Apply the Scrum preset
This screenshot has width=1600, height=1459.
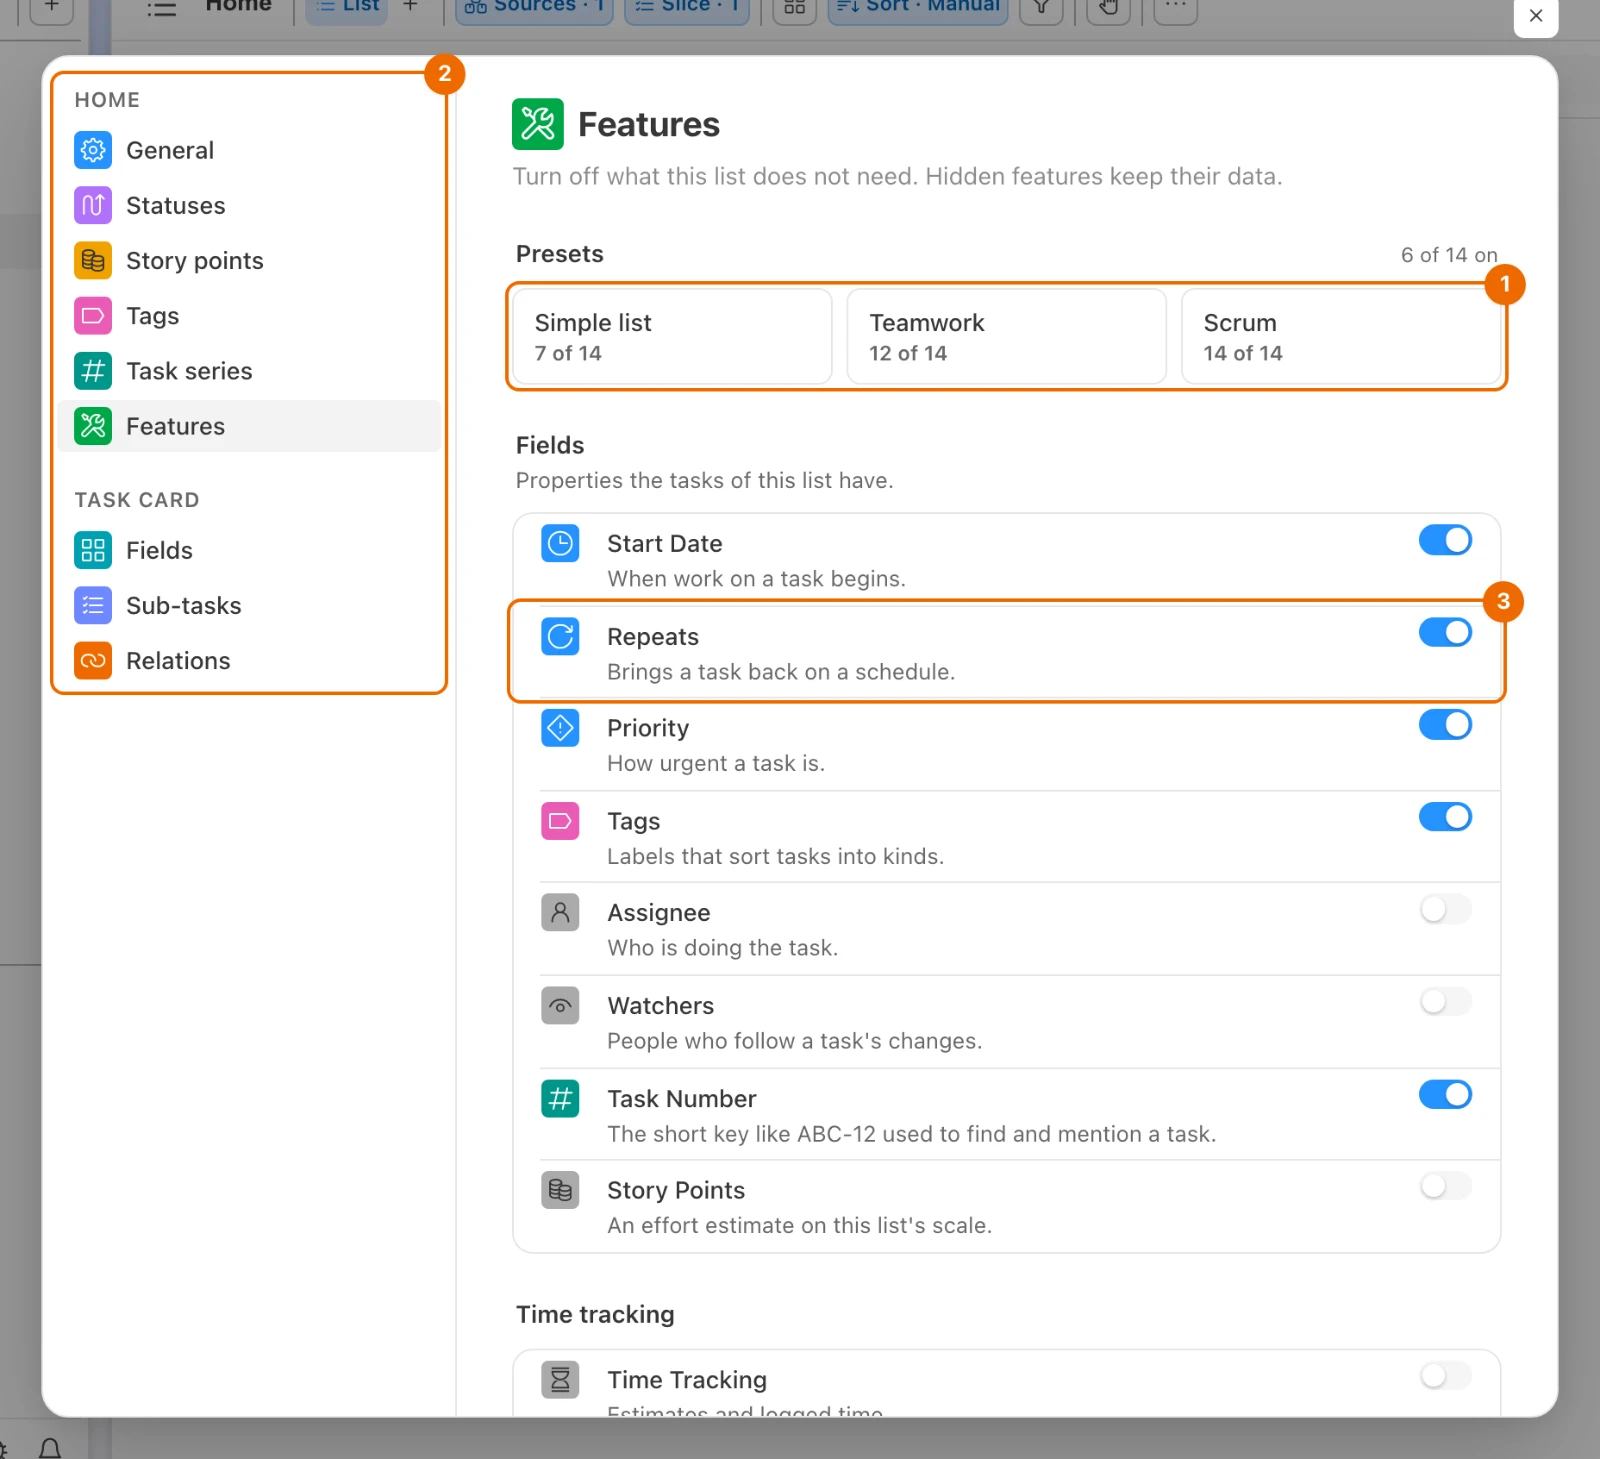[x=1340, y=337]
